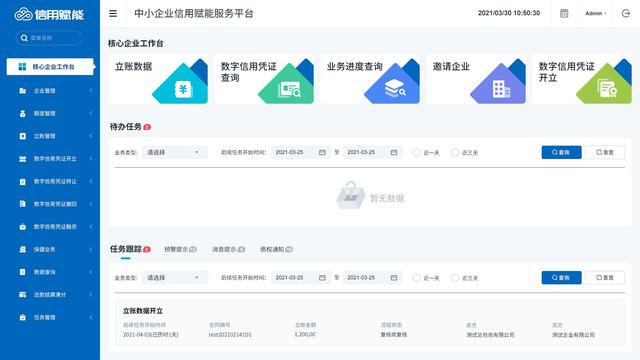Image resolution: width=640 pixels, height=360 pixels.
Task: Click the 数字信用凭证开立 icon in the sidebar
Action: coord(22,159)
